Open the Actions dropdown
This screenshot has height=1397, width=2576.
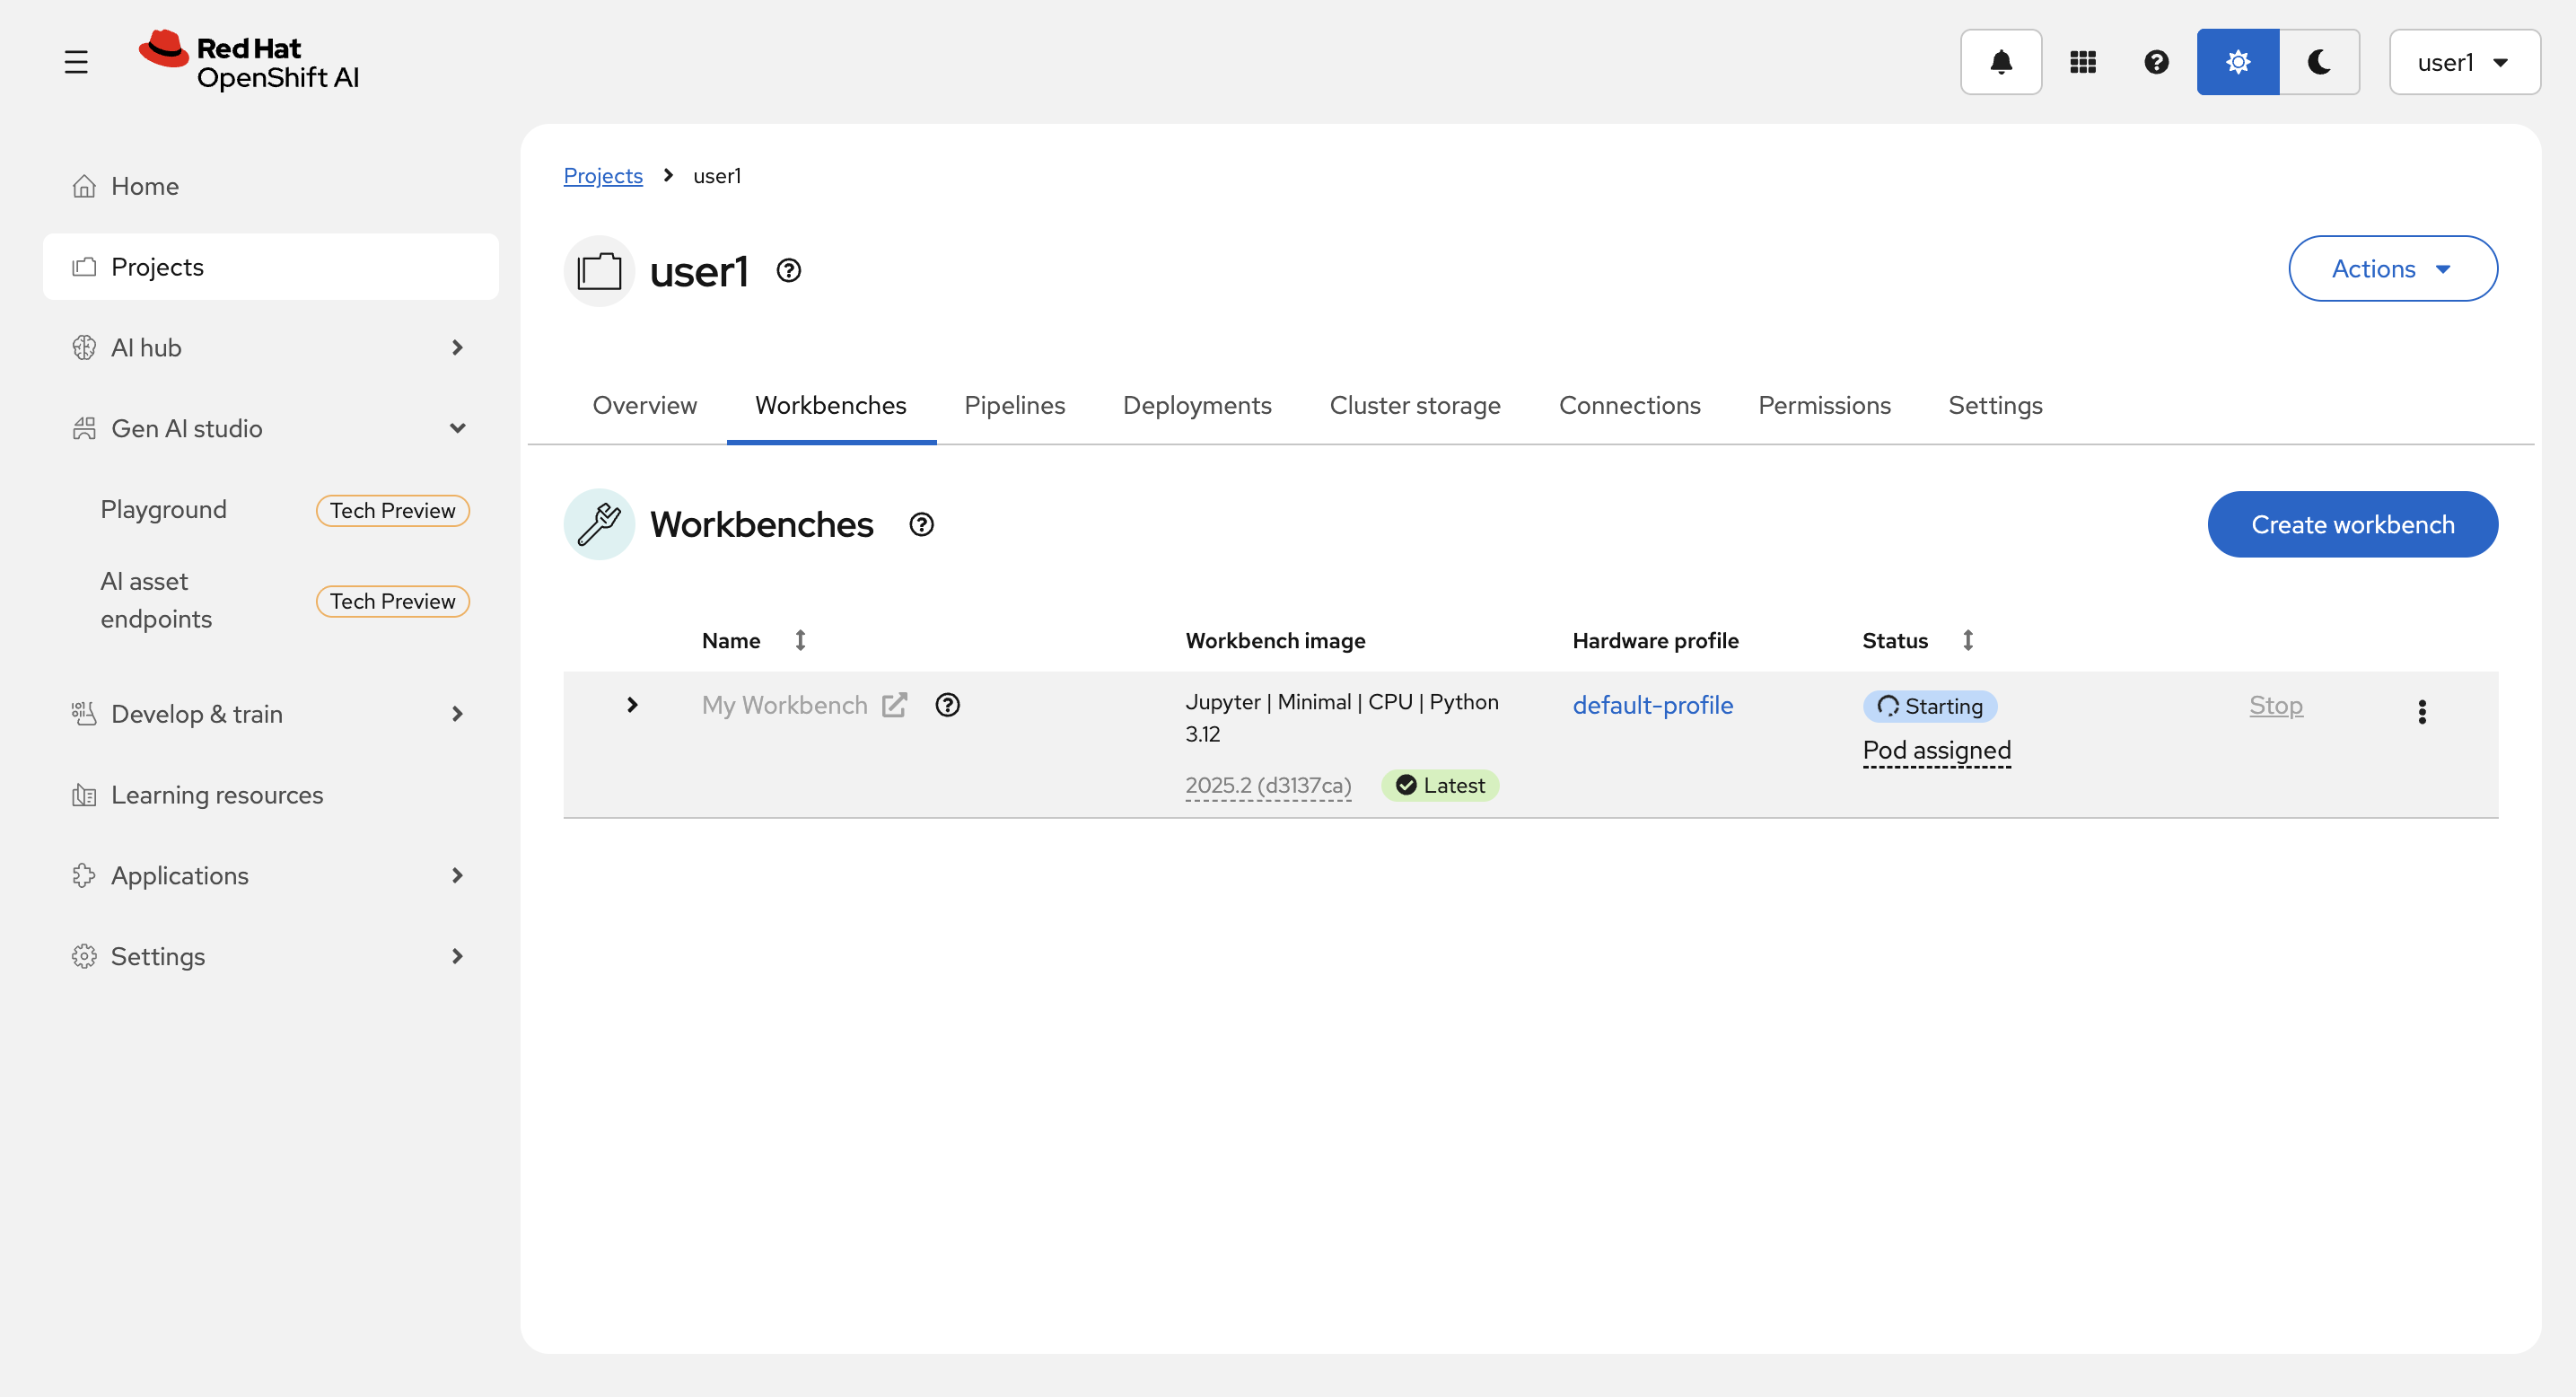coord(2392,268)
